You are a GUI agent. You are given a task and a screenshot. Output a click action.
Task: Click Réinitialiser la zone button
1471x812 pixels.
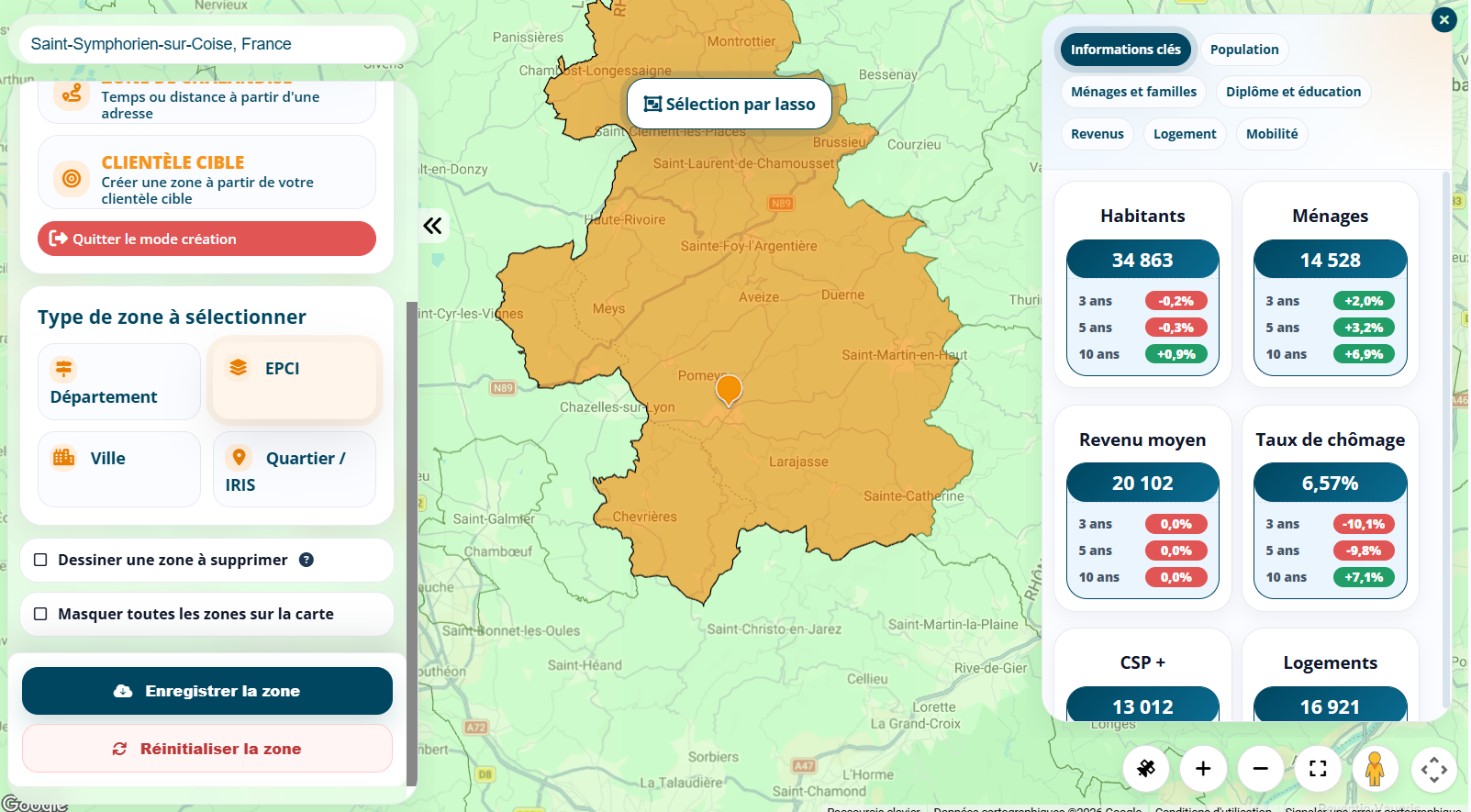[x=207, y=749]
